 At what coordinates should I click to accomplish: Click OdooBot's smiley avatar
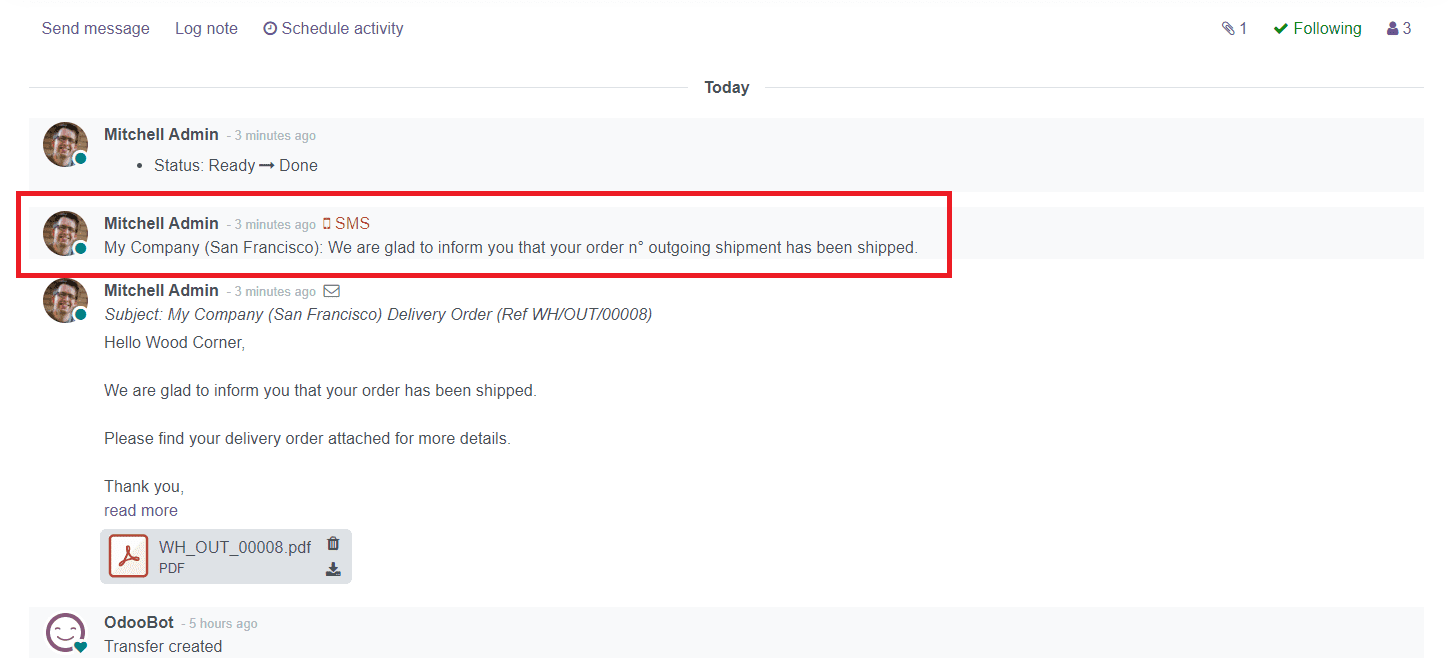click(x=64, y=632)
